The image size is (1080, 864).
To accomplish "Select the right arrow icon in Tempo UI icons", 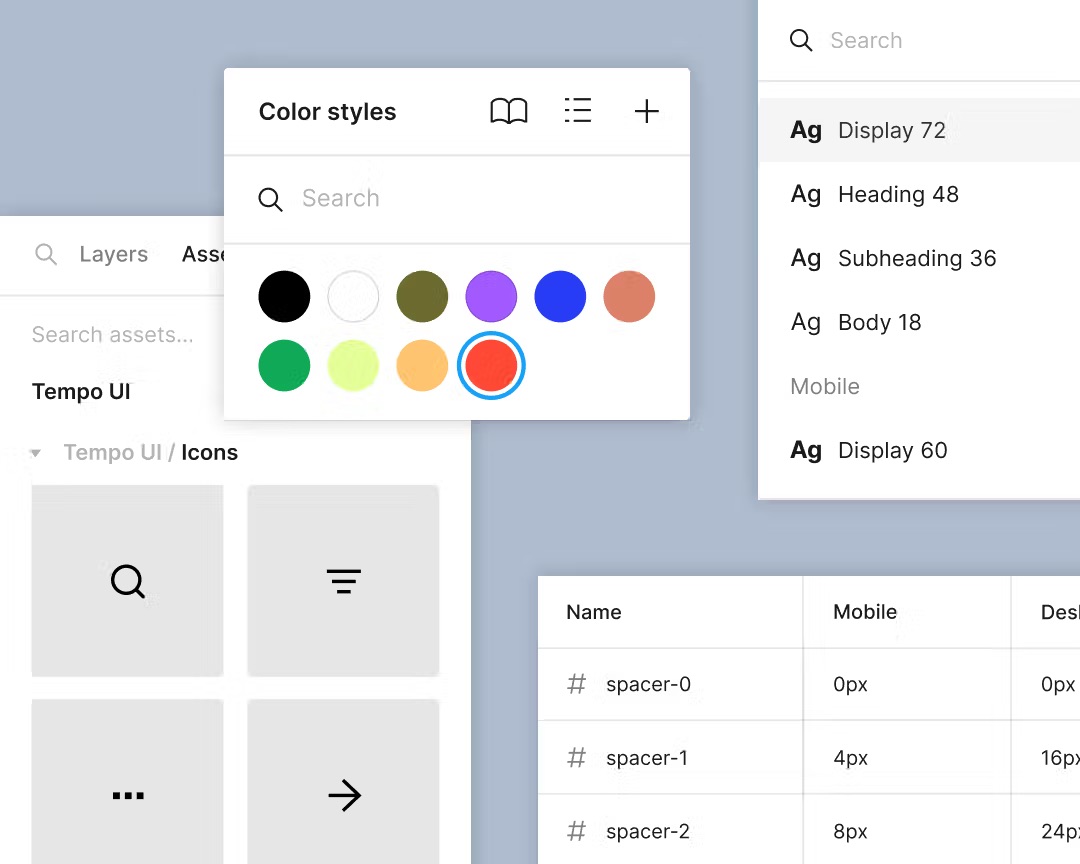I will pyautogui.click(x=343, y=795).
